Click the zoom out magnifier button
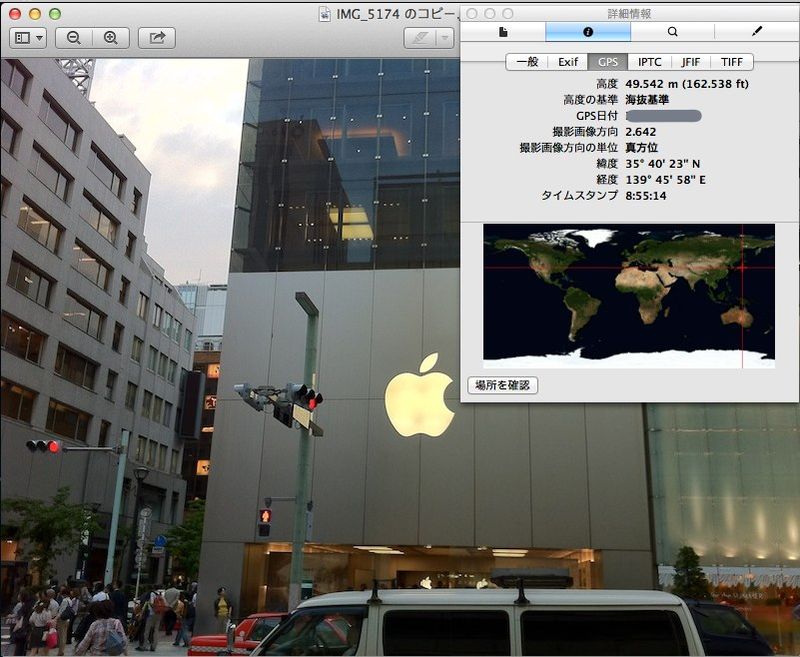The width and height of the screenshot is (800, 657). click(x=74, y=38)
